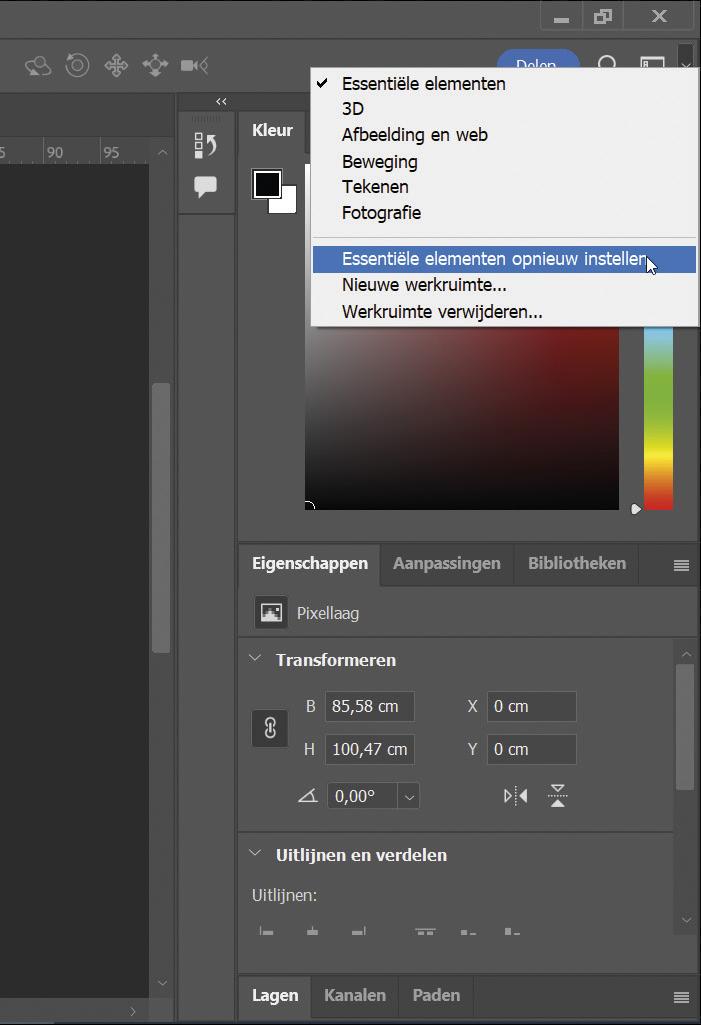Click the Y position field
This screenshot has width=701, height=1025.
coord(532,749)
